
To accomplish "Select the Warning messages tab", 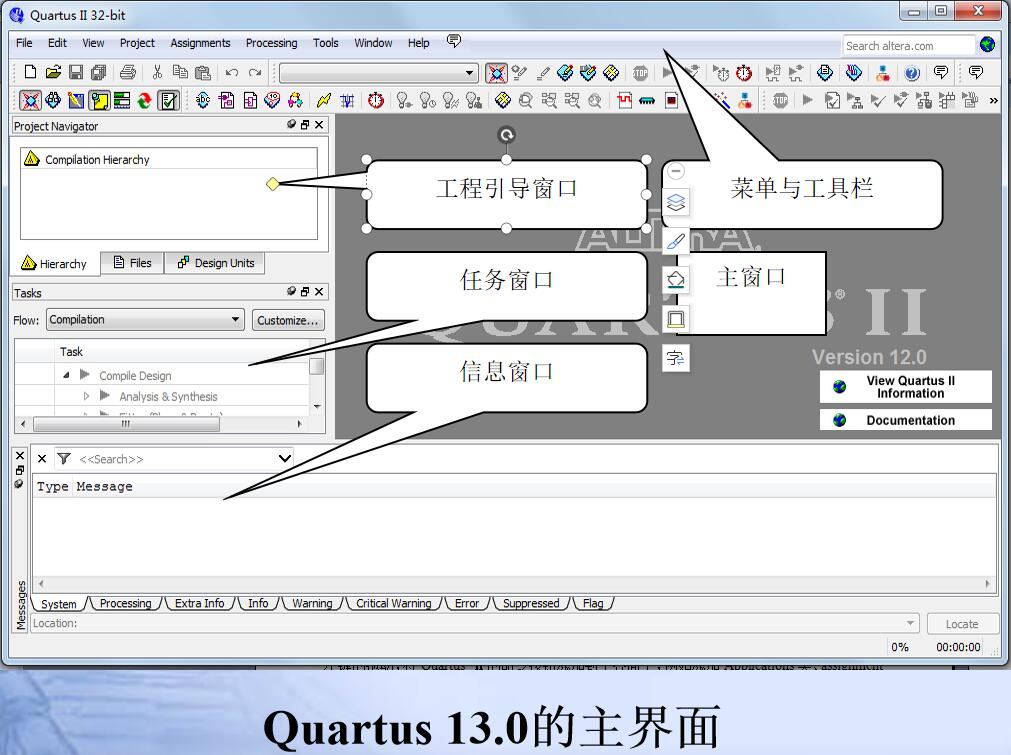I will (313, 603).
